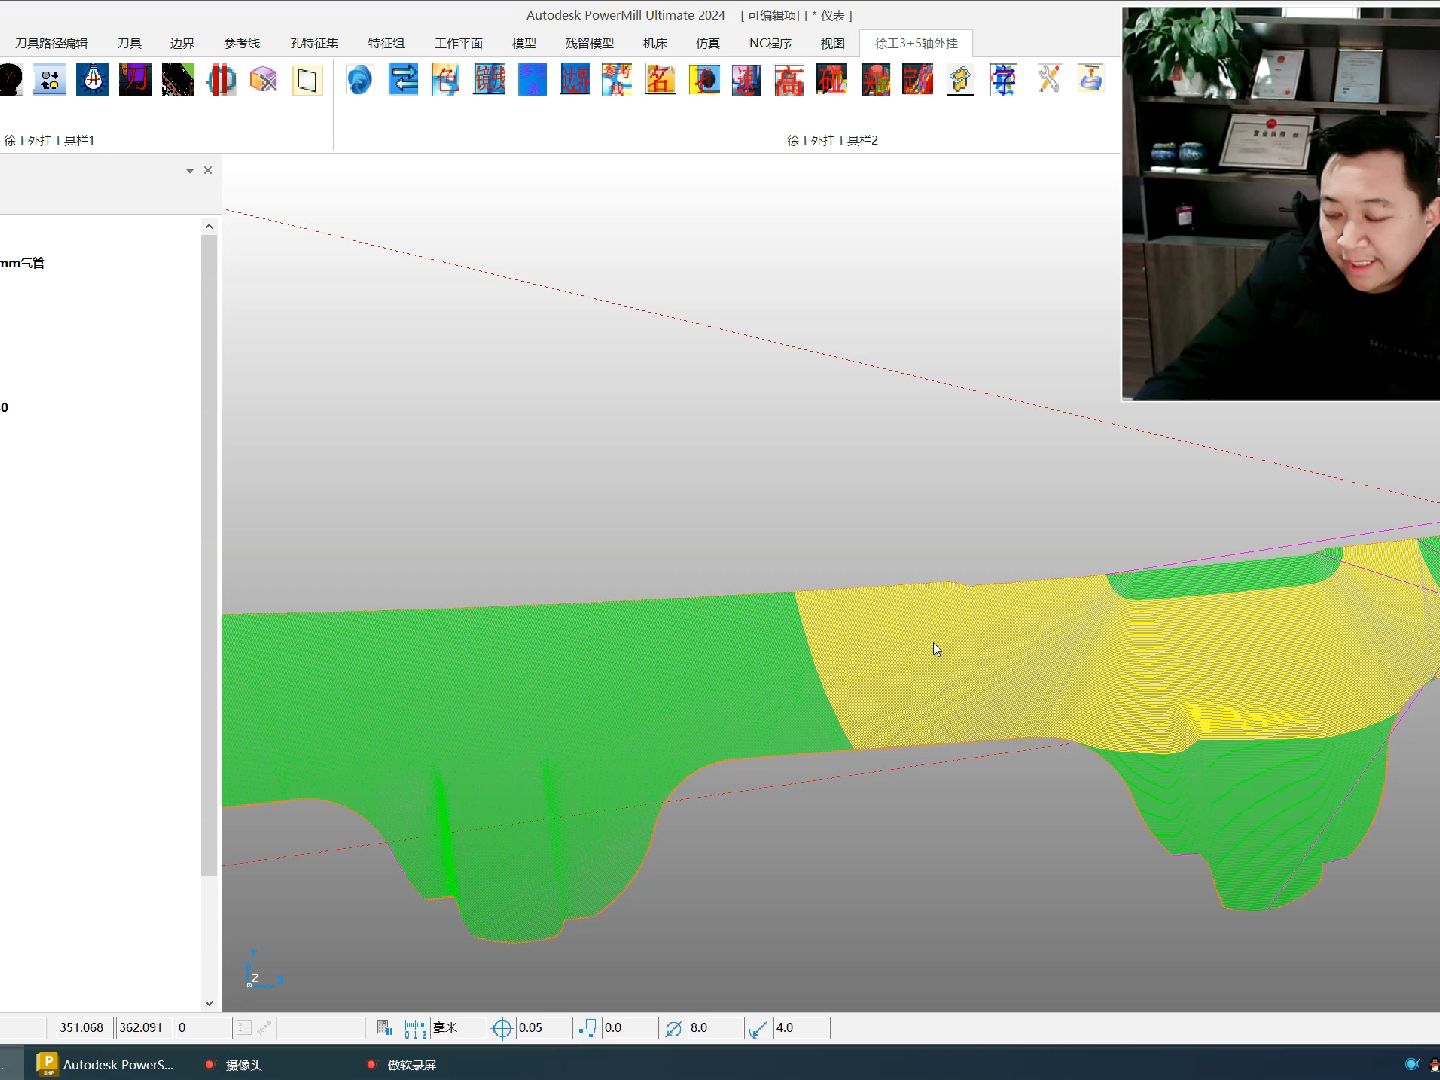Click the red 高 icon in the toolbar
The width and height of the screenshot is (1440, 1080).
point(789,80)
